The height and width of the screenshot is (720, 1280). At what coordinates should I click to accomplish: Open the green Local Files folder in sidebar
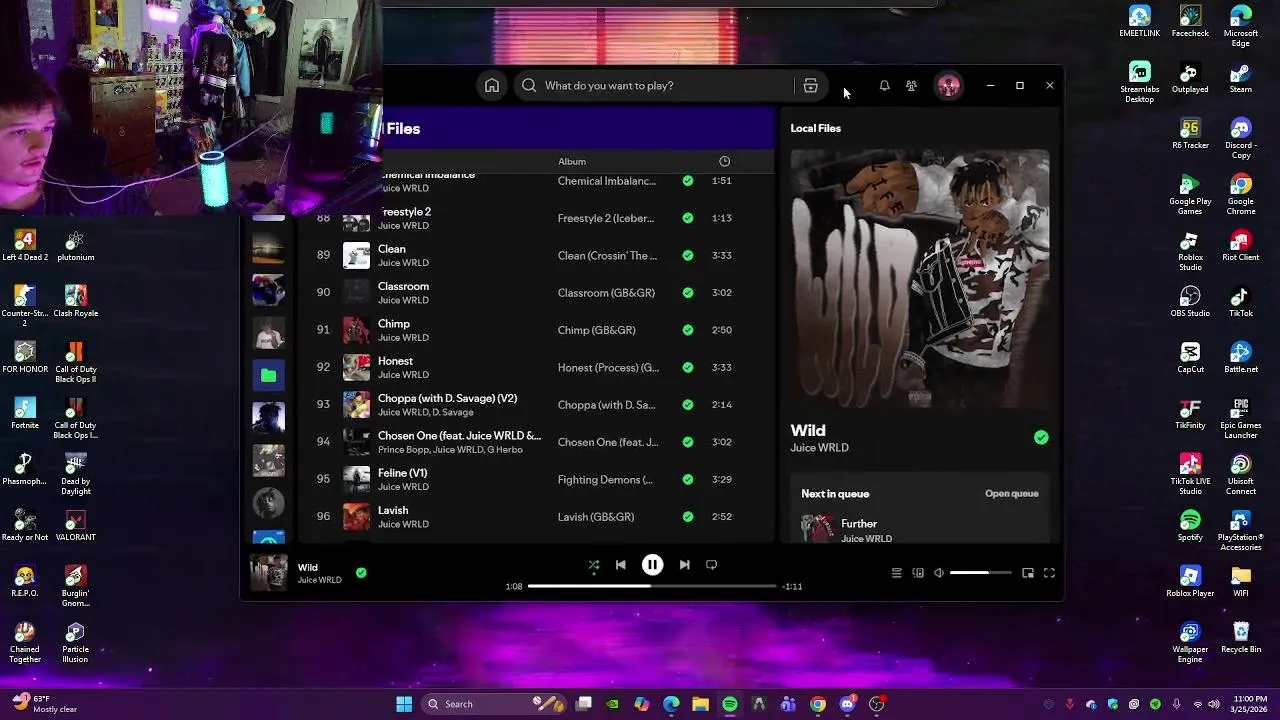click(x=268, y=375)
